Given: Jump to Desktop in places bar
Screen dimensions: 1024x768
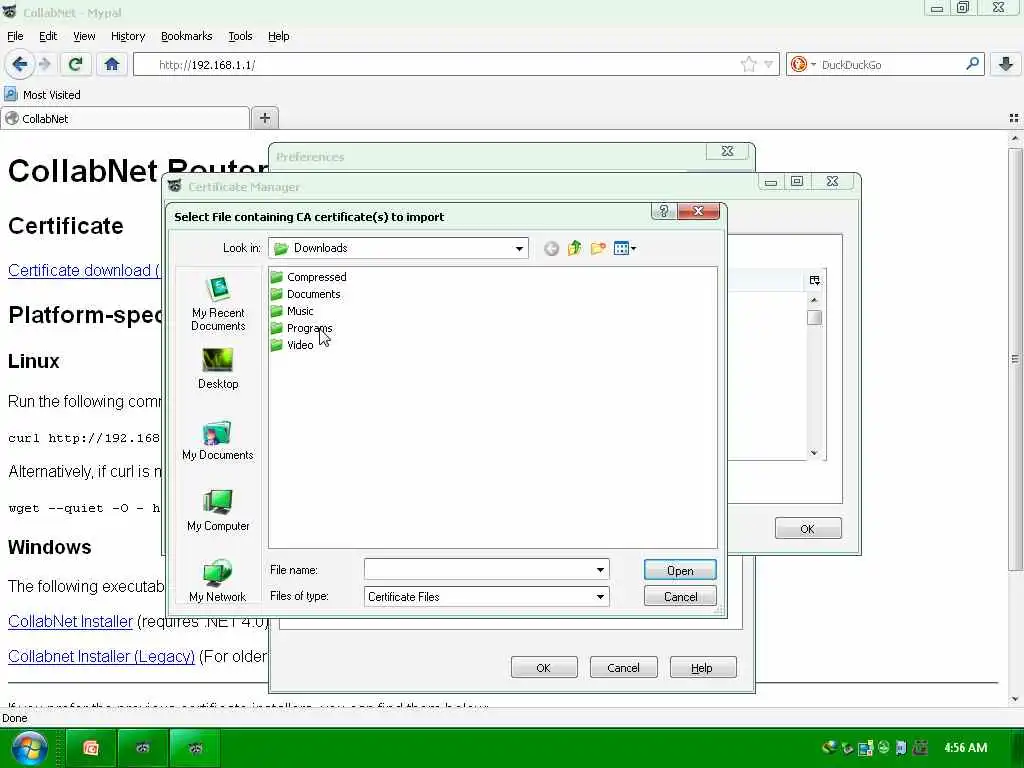Looking at the screenshot, I should tap(218, 368).
